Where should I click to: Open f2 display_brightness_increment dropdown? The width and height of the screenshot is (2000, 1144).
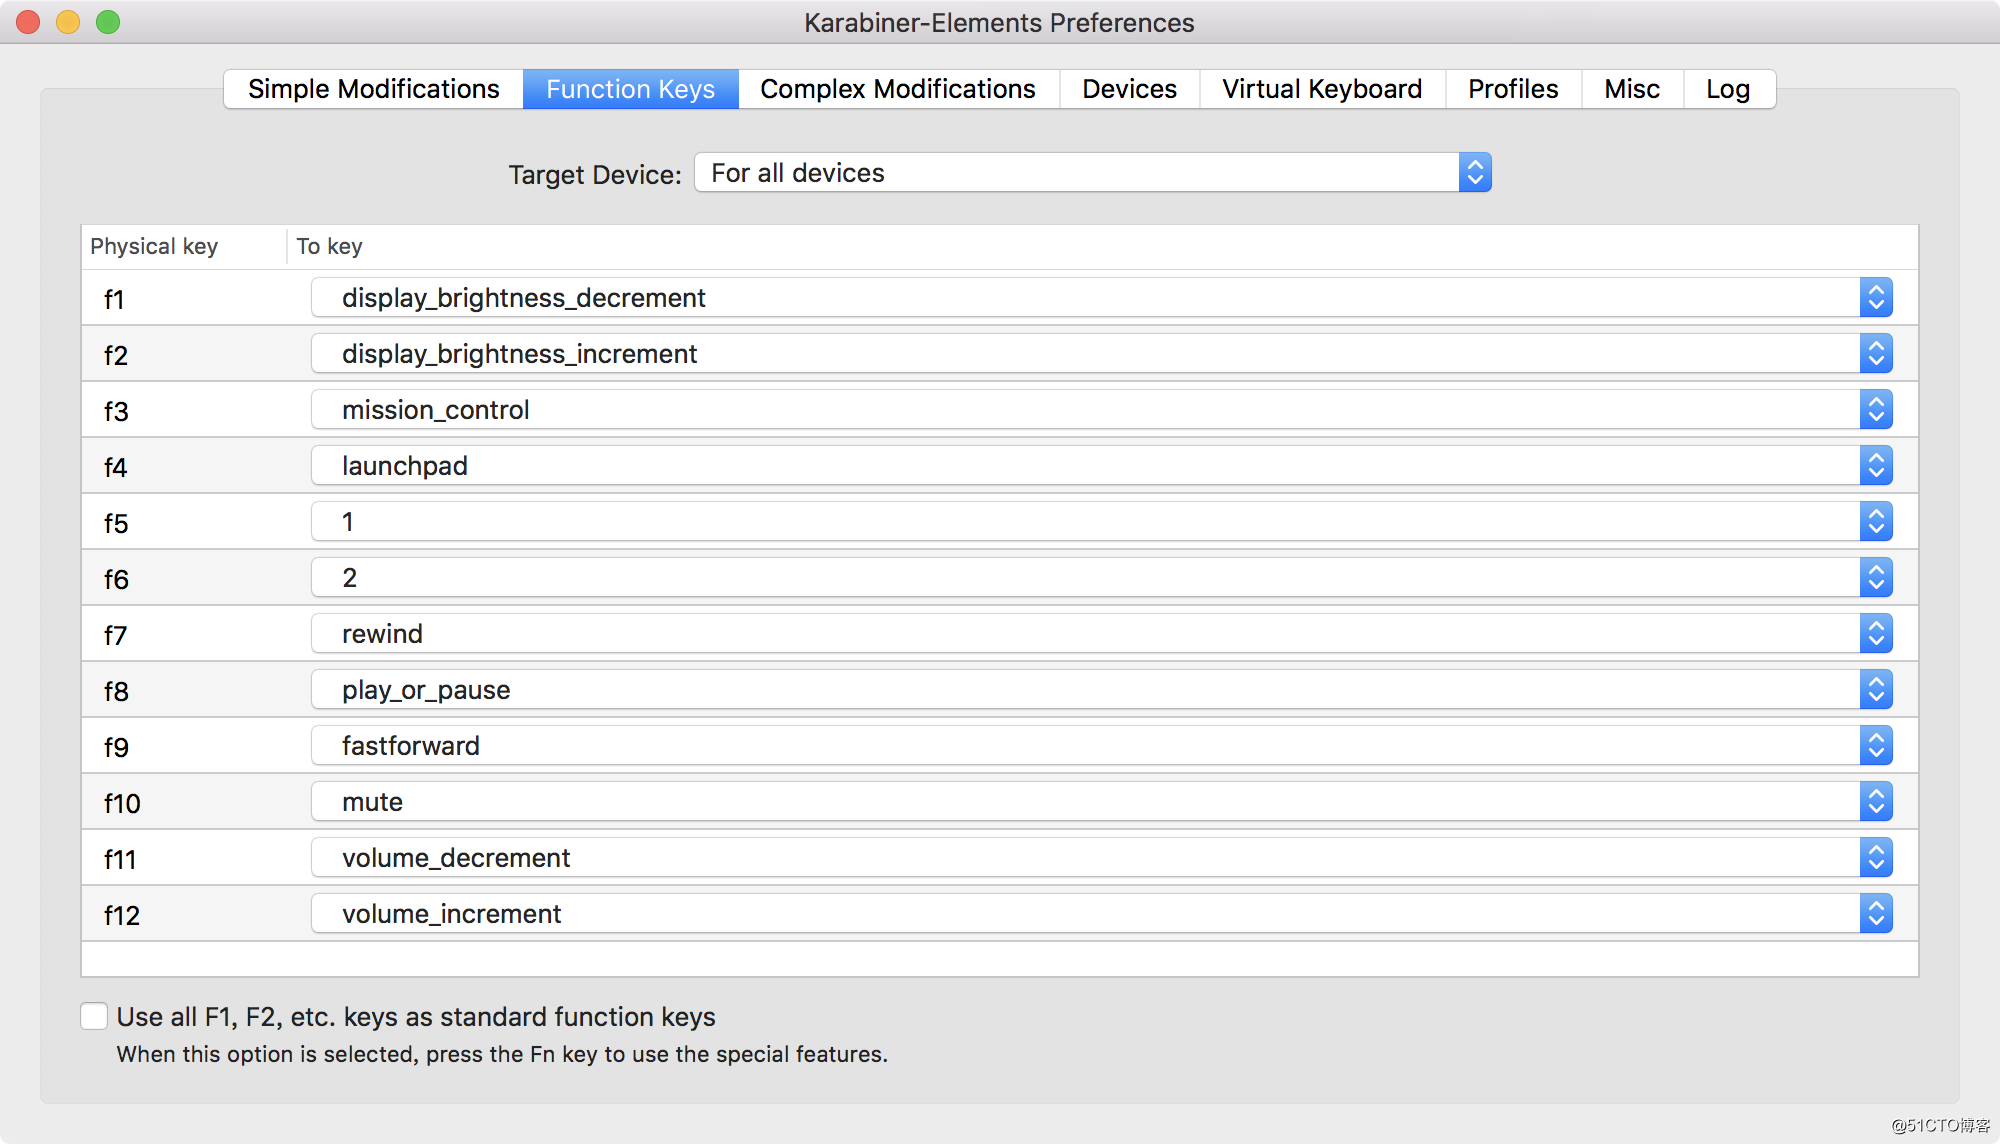click(1102, 353)
